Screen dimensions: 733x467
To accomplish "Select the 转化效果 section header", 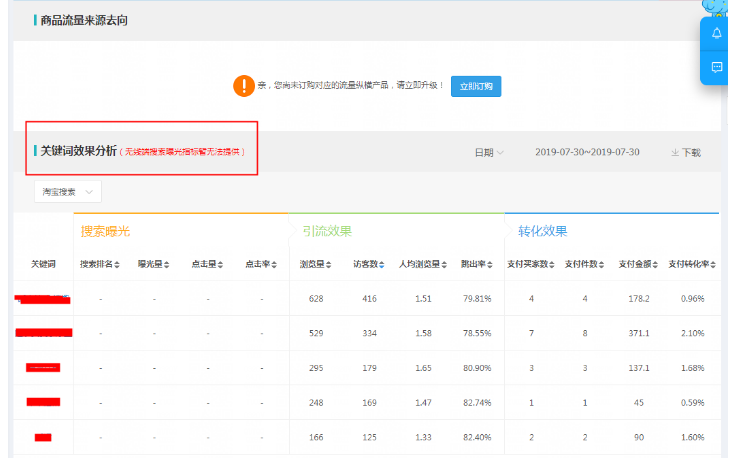I will click(542, 231).
